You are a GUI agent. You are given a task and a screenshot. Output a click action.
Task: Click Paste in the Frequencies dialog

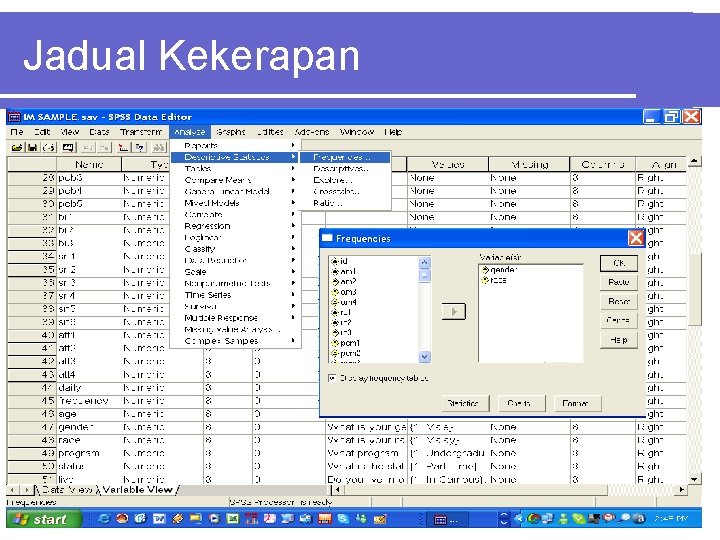tap(619, 282)
